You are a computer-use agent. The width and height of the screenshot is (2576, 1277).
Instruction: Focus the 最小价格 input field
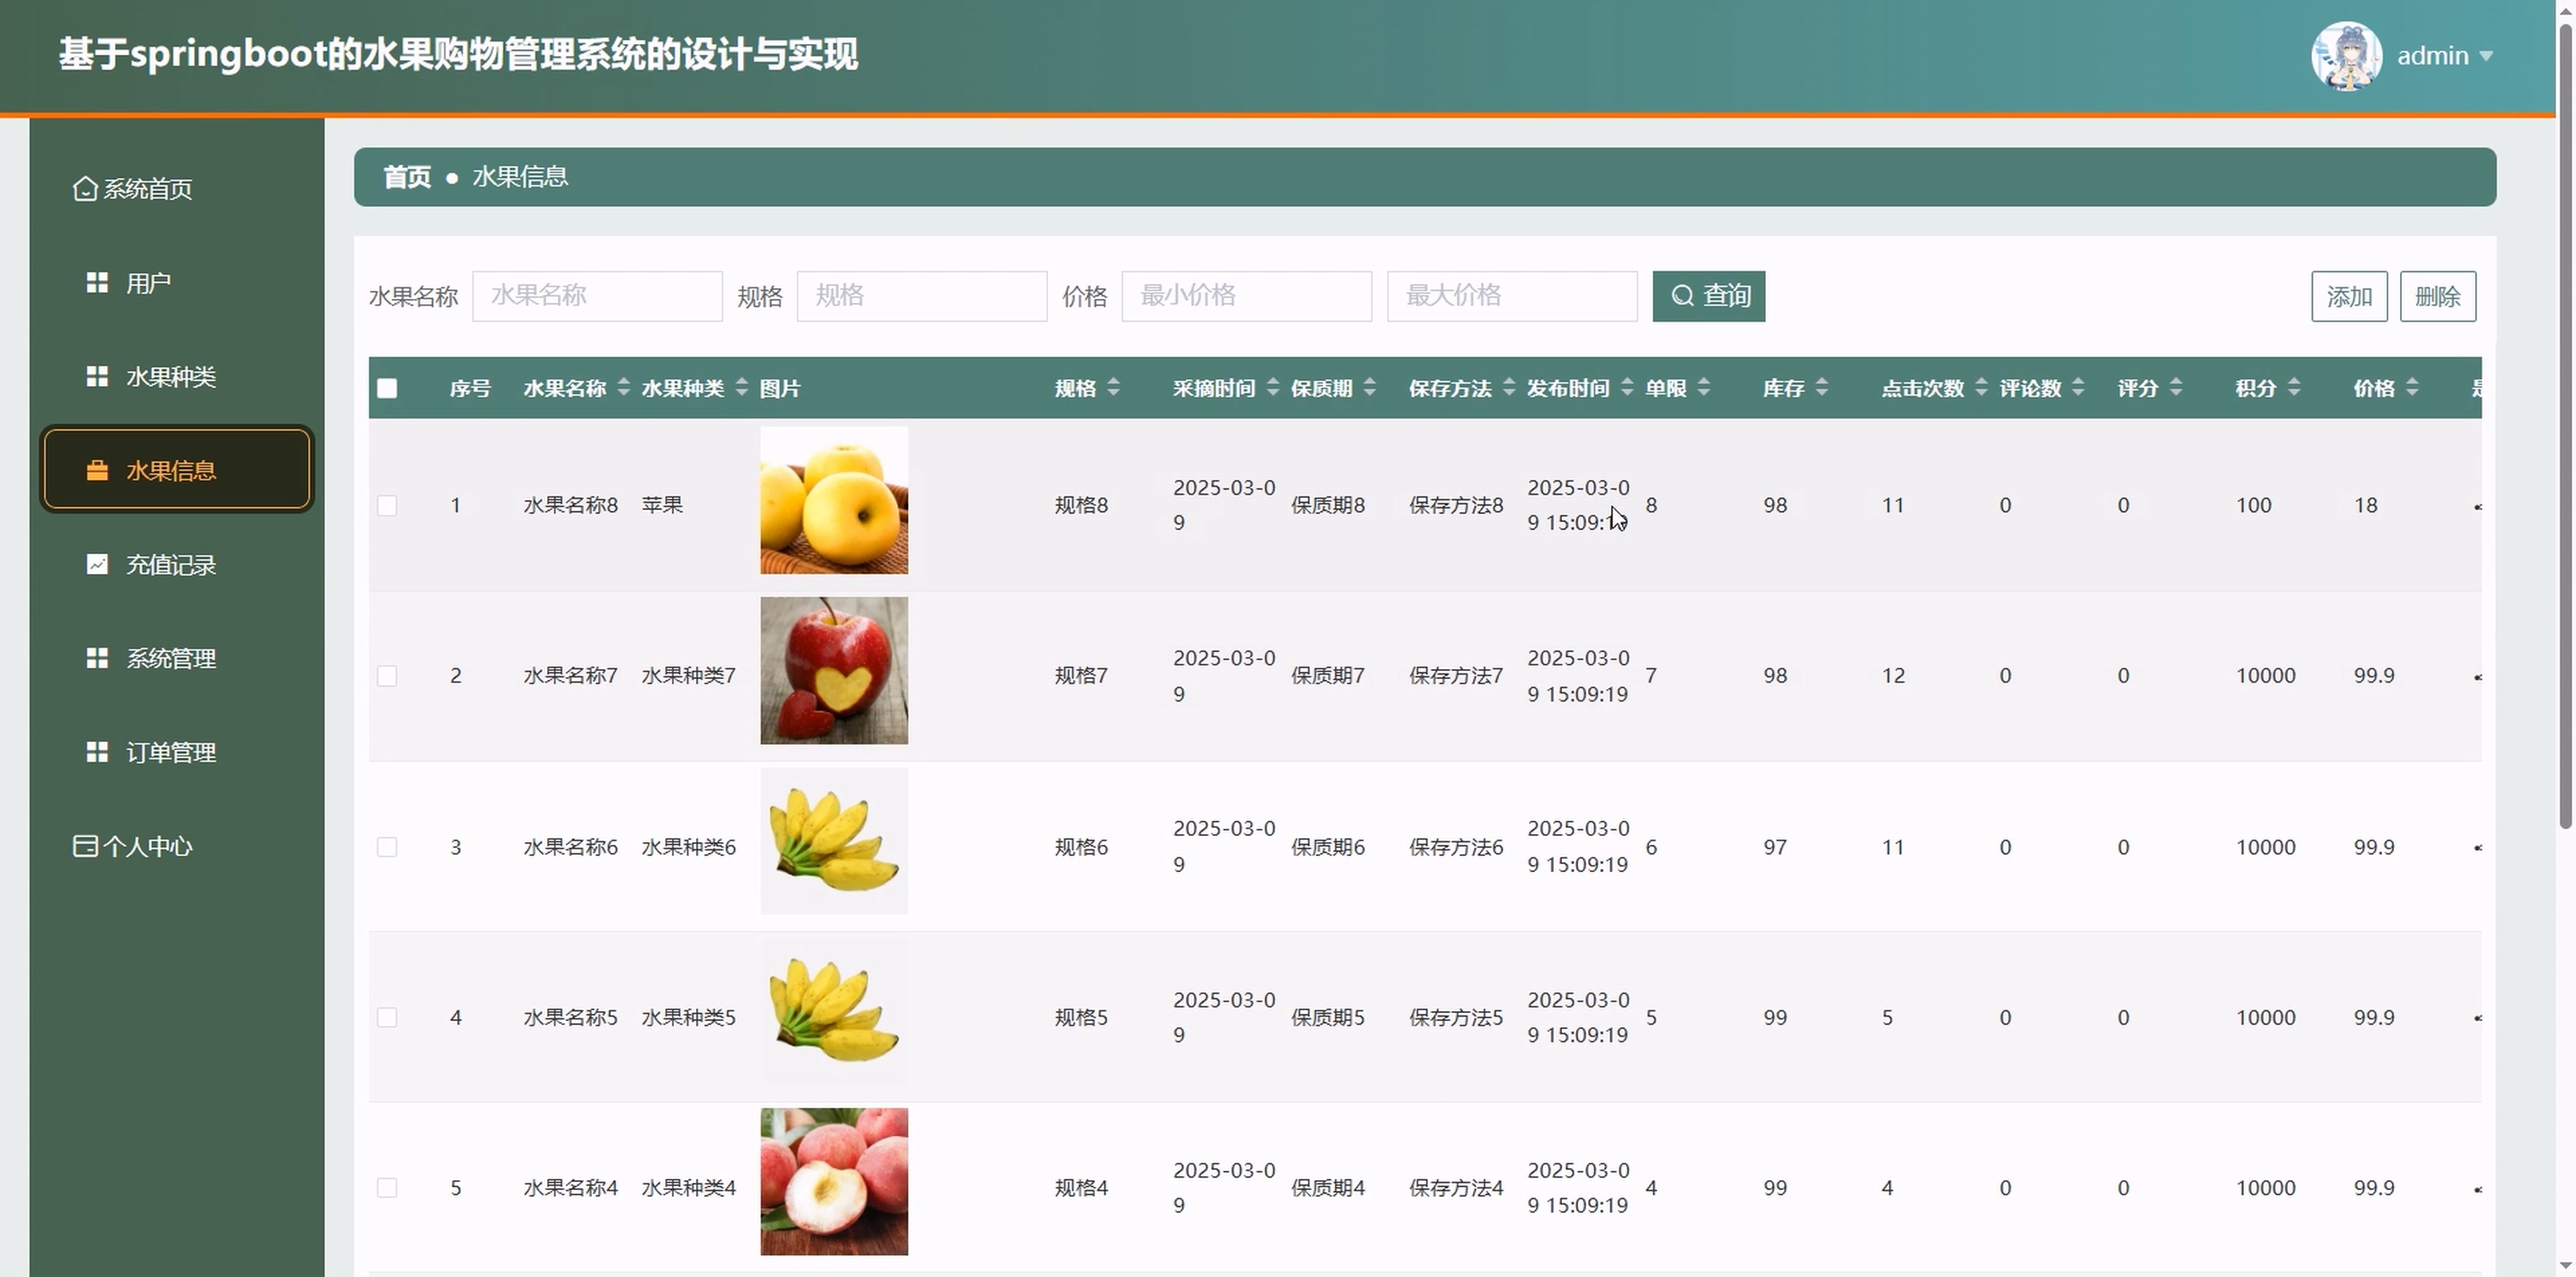[1246, 296]
